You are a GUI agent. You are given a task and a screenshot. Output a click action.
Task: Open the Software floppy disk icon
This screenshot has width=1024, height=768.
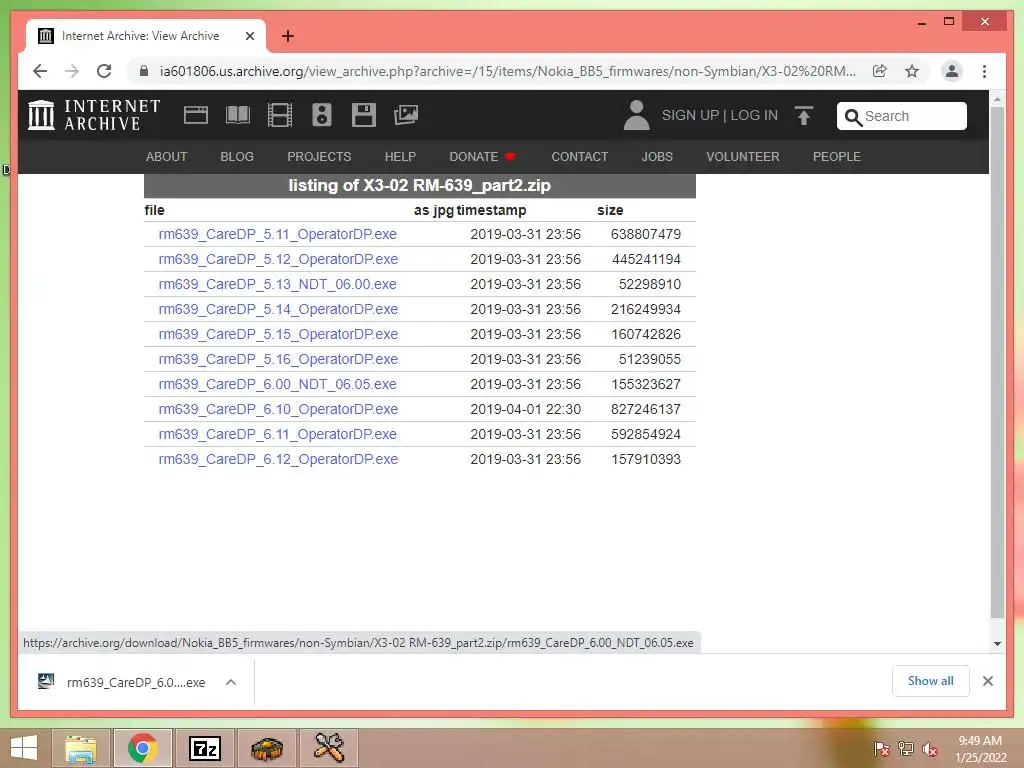click(364, 115)
